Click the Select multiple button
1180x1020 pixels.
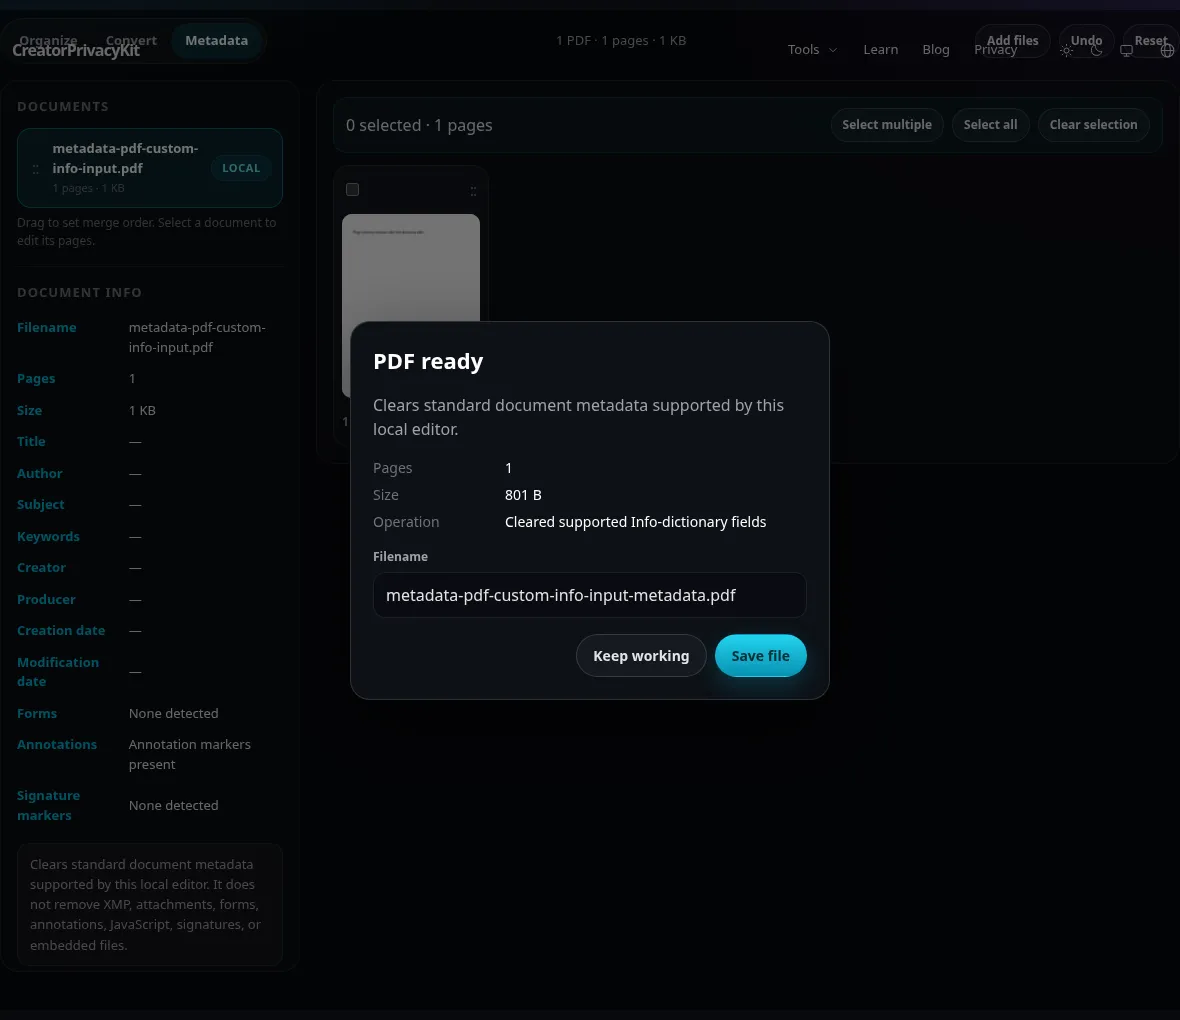887,125
